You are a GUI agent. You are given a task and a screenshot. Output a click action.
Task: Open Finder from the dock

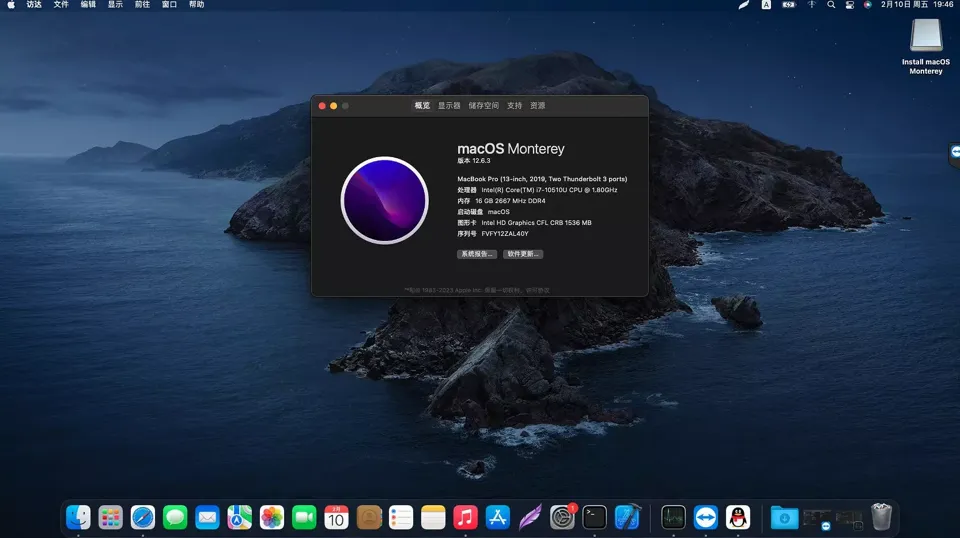click(78, 517)
